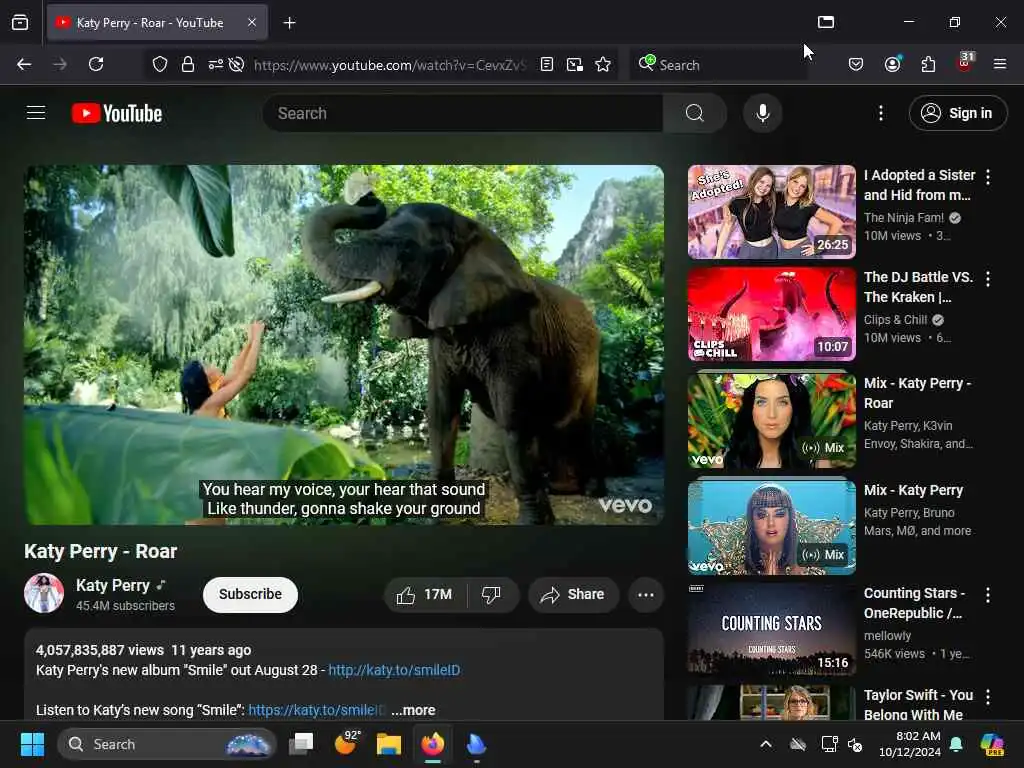
Task: Open options menu for I Adopted a Sister
Action: (x=987, y=176)
